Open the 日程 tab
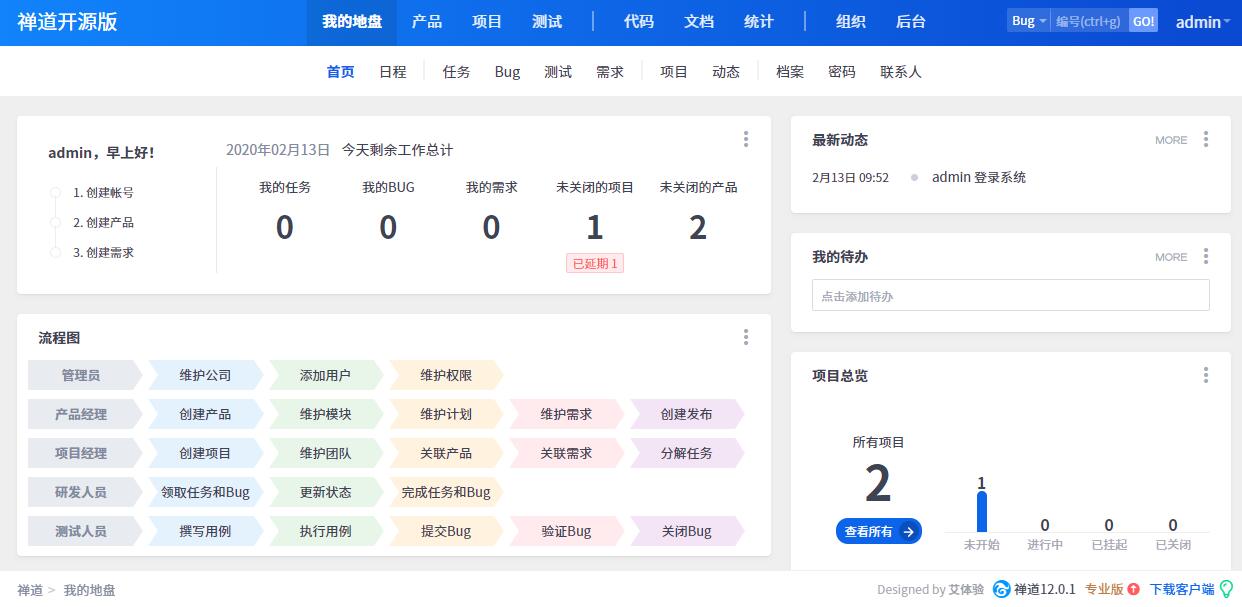1242x607 pixels. (x=393, y=72)
